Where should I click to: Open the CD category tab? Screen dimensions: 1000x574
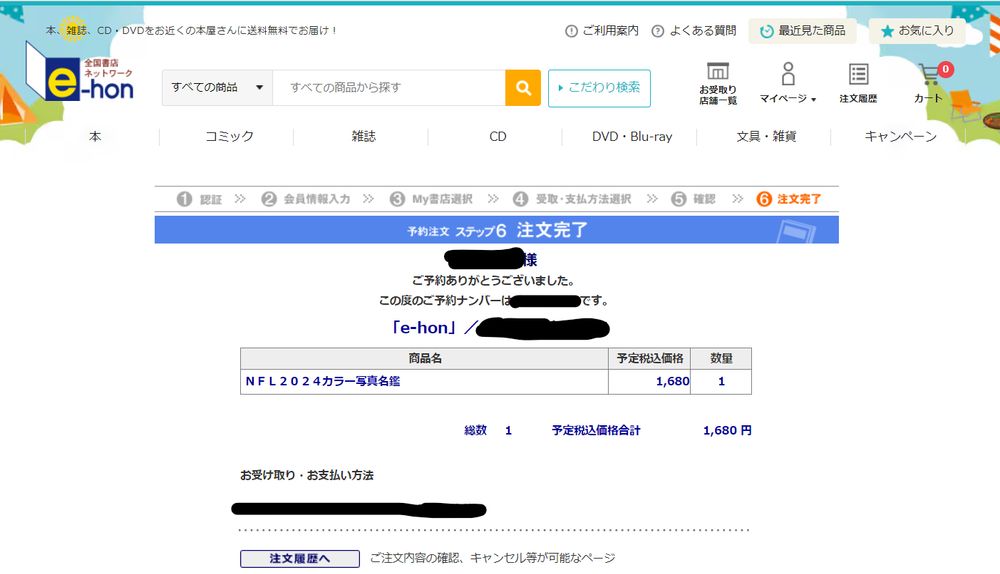[497, 136]
